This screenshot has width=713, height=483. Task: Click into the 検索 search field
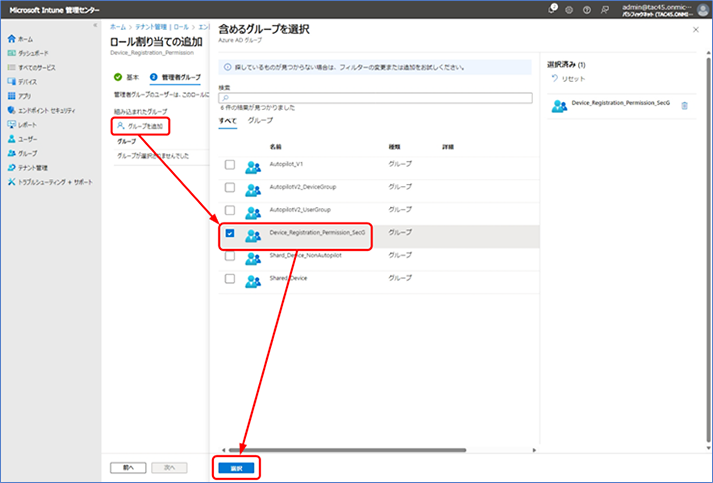pos(375,98)
